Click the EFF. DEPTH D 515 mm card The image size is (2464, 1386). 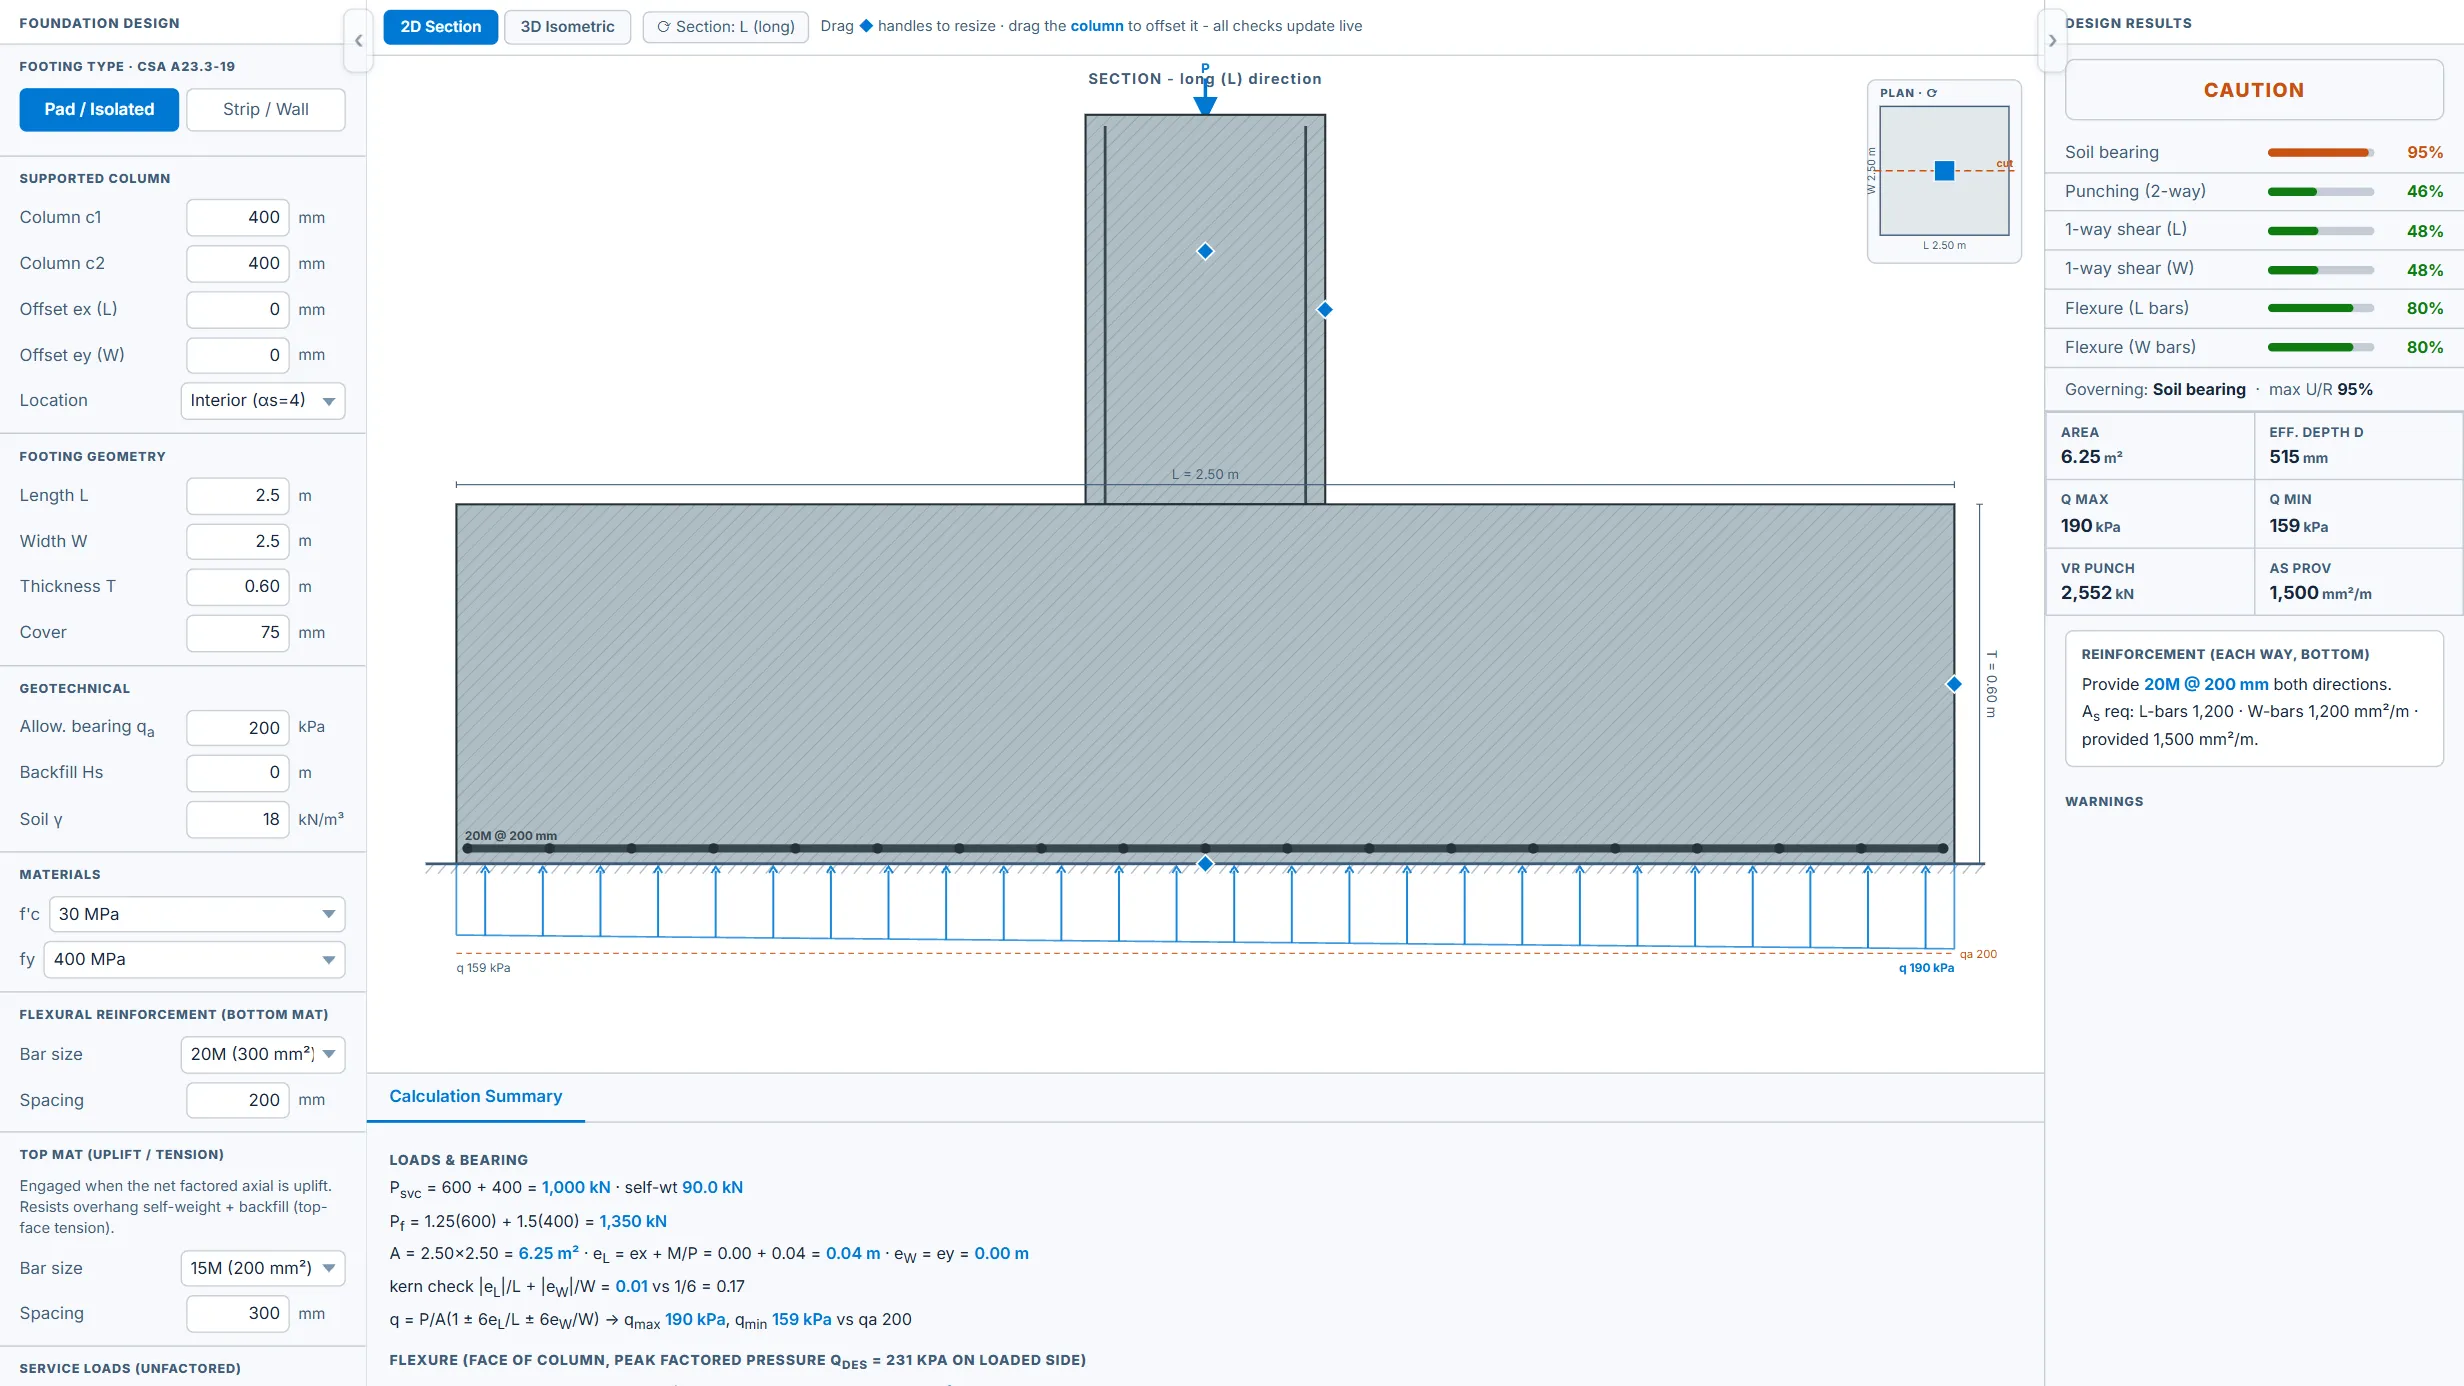click(2358, 446)
